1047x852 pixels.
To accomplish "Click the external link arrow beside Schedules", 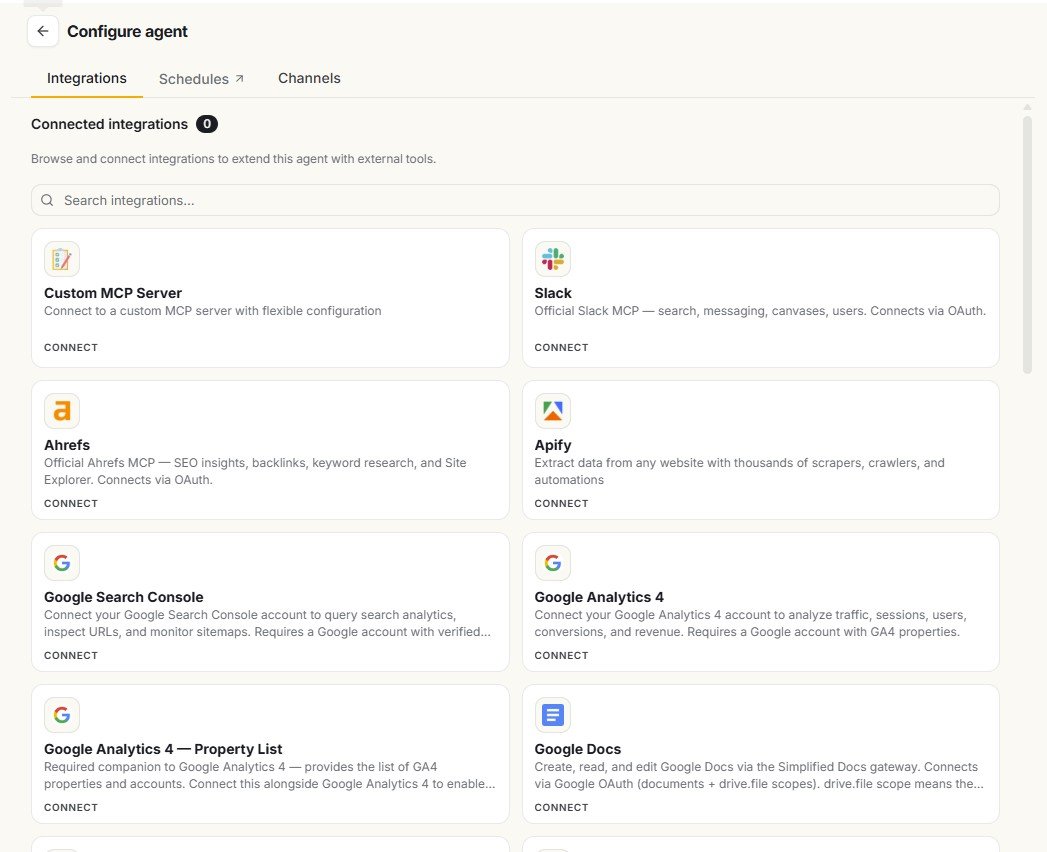I will coord(240,79).
